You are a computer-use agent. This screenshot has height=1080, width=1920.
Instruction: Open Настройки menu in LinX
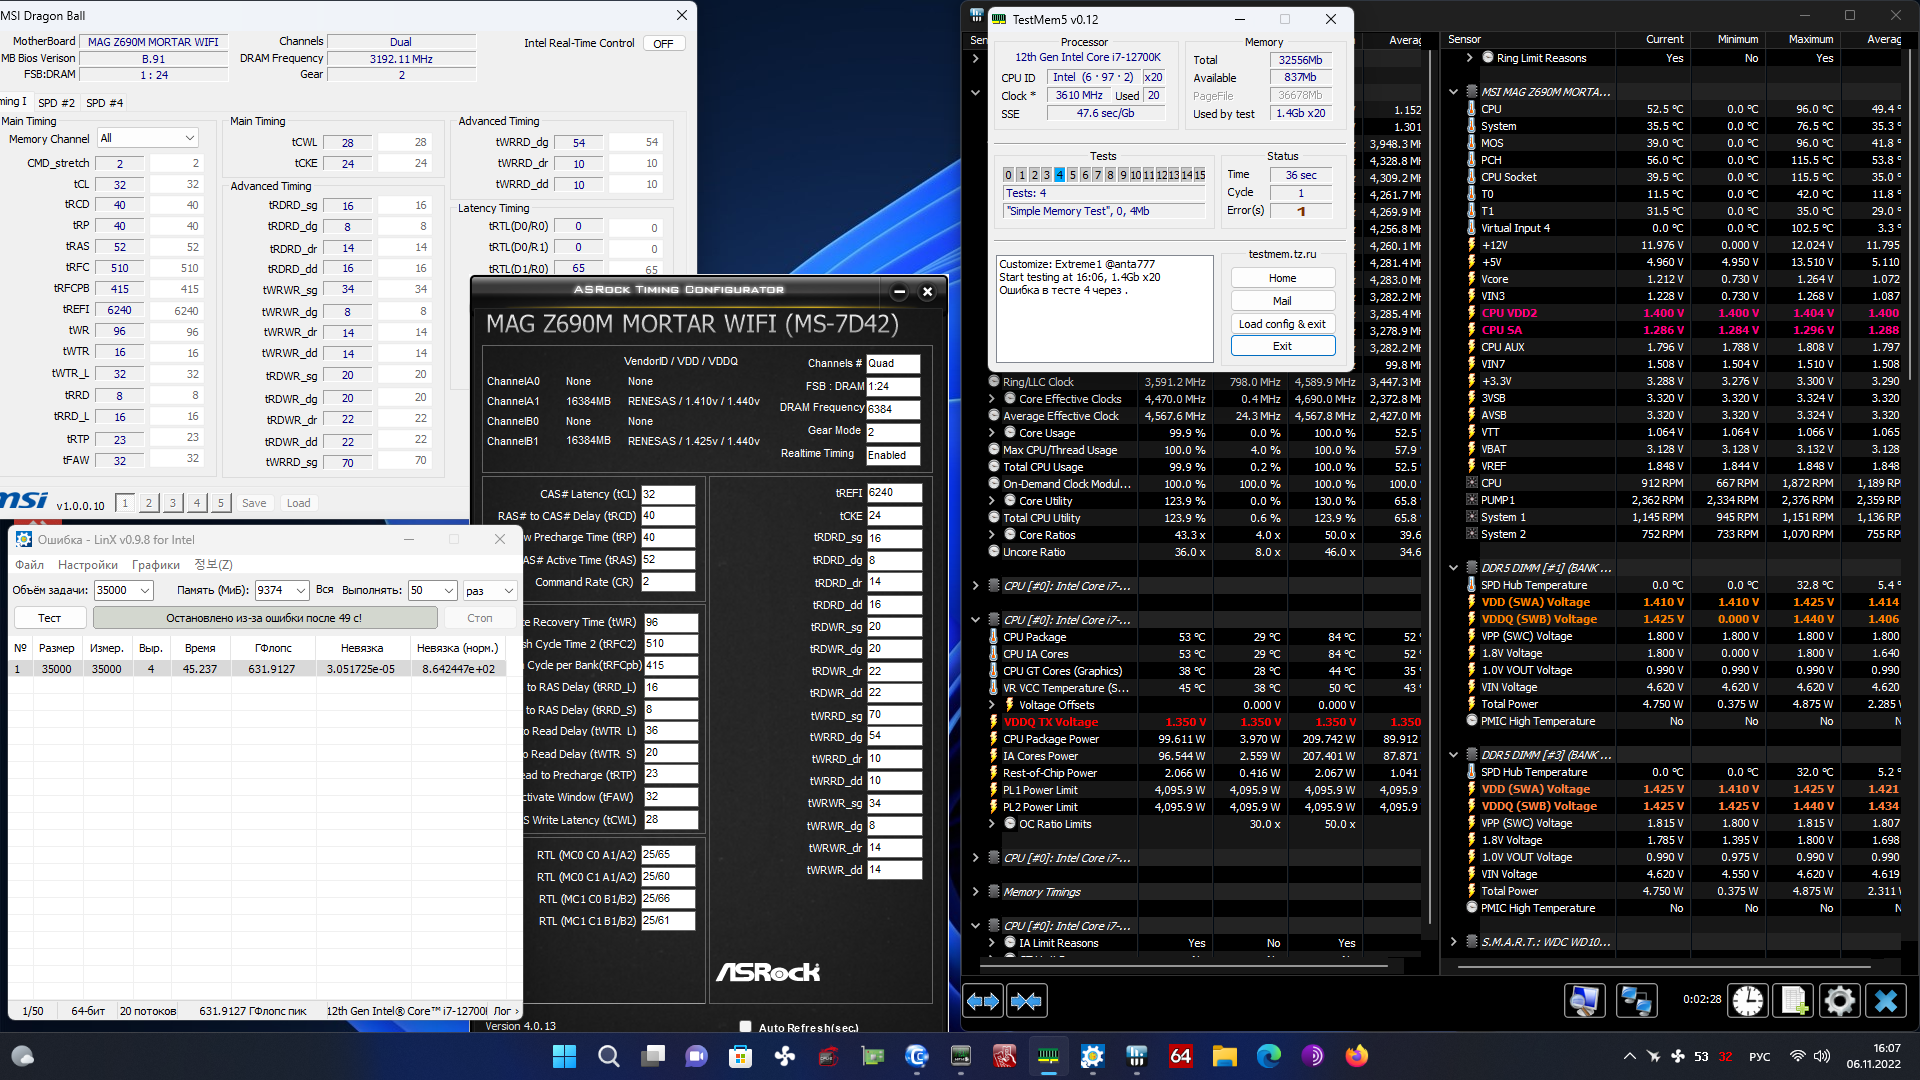(x=88, y=565)
